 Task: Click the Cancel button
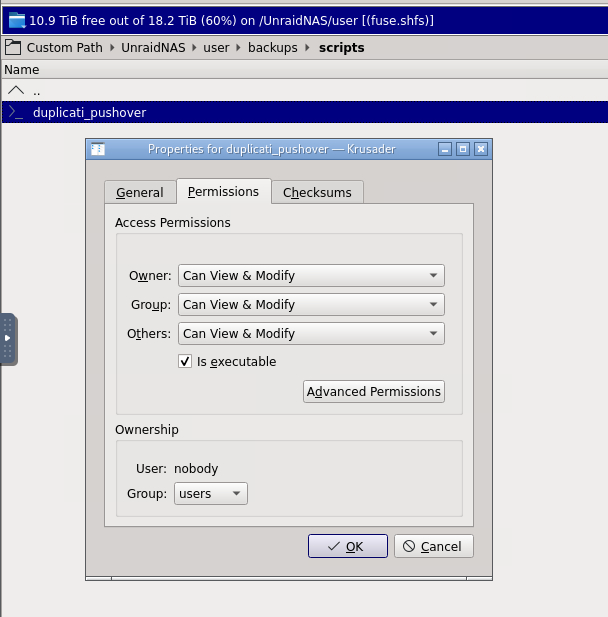(x=434, y=546)
